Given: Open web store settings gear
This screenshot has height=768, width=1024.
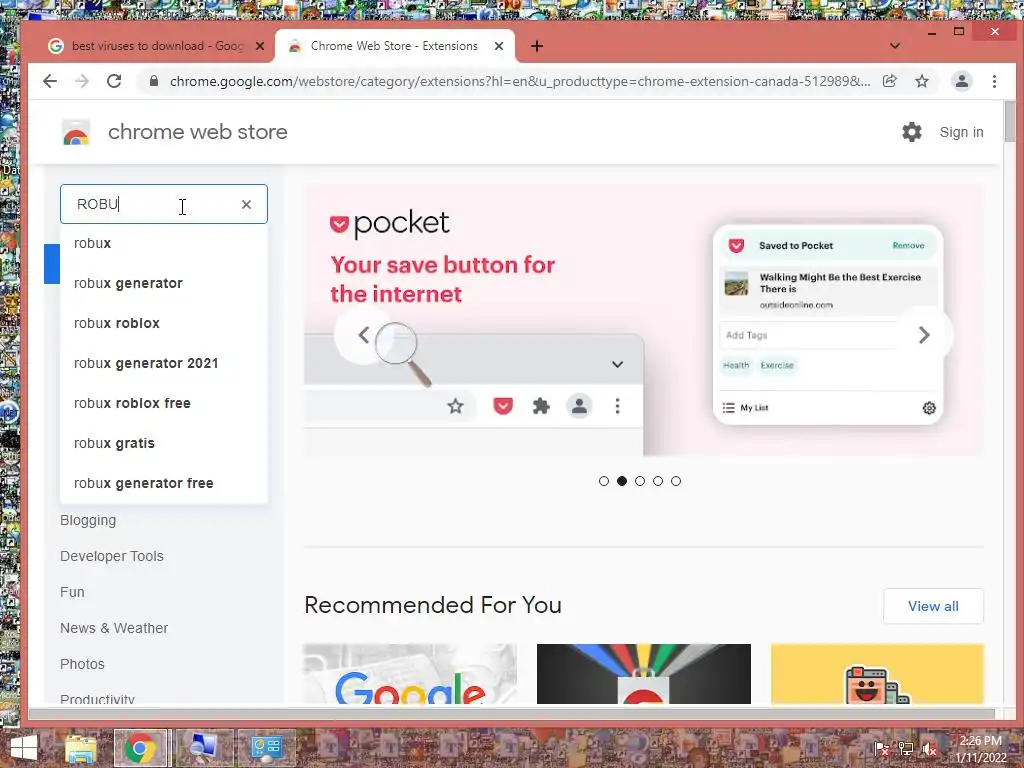Looking at the screenshot, I should click(912, 132).
